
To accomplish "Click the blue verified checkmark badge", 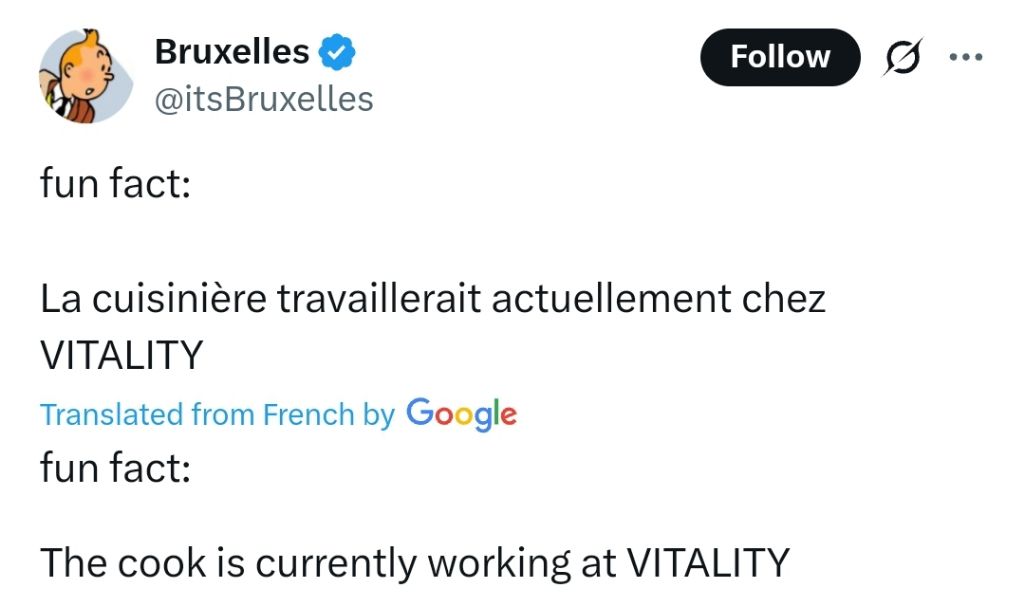I will (x=337, y=52).
